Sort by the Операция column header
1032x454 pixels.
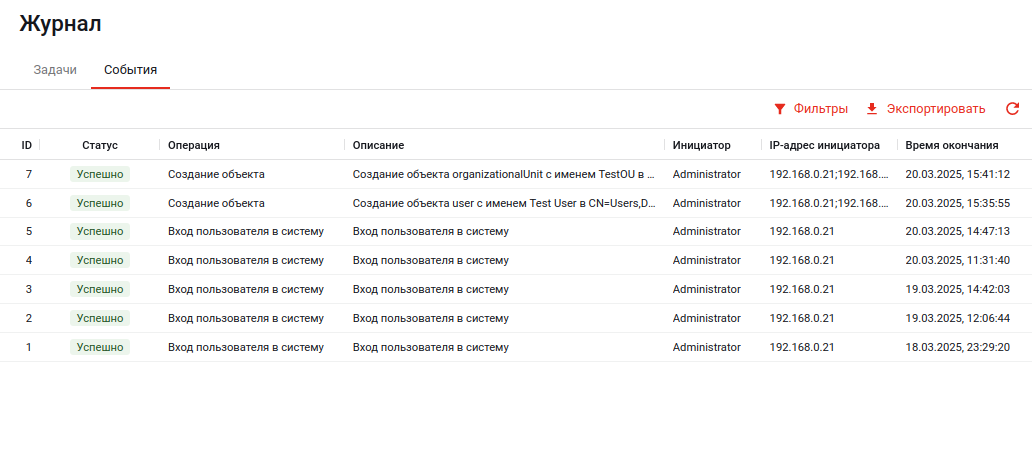pos(194,145)
